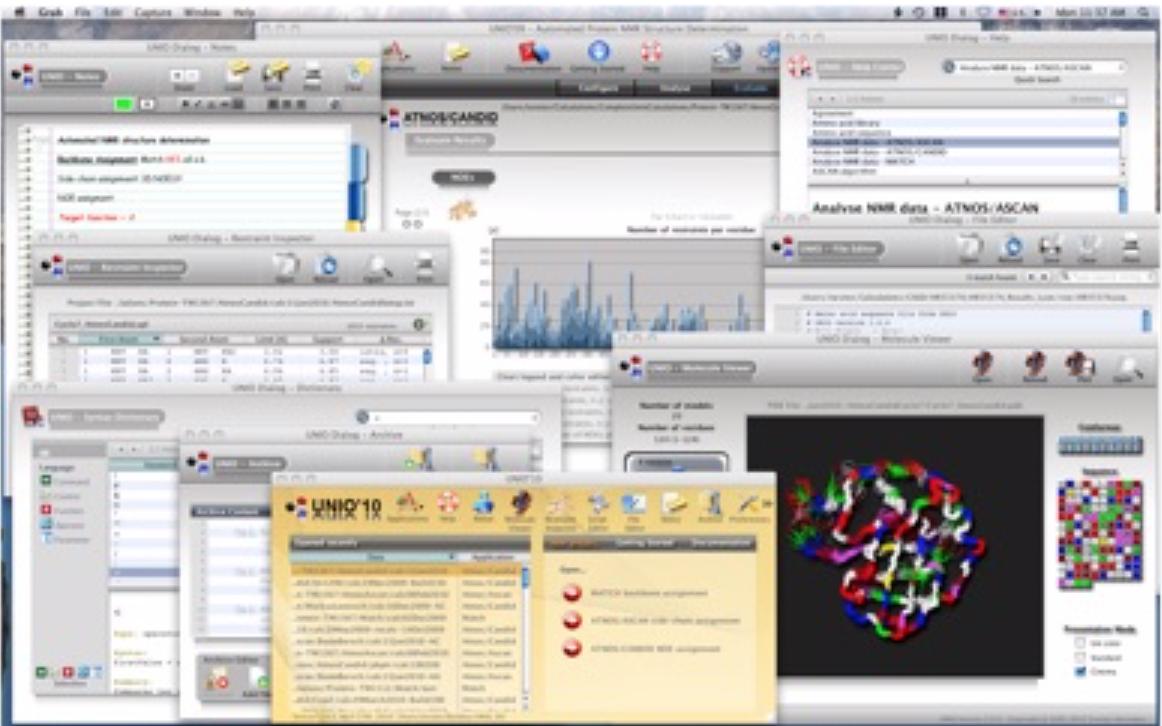Switch to the Analyse tab
The image size is (1162, 726).
click(x=674, y=88)
